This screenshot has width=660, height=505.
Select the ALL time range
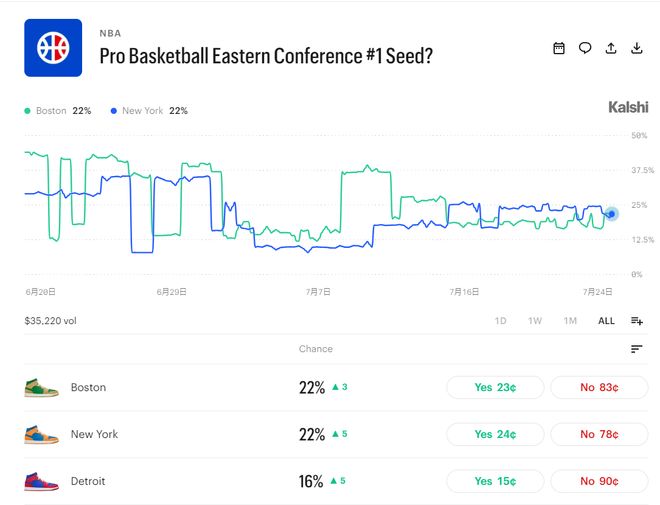click(x=606, y=321)
